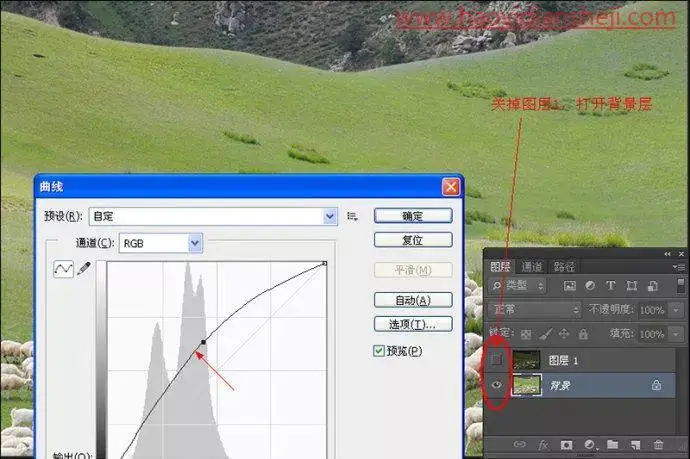690x459 pixels.
Task: Click the 填充 100% value field
Action: pos(653,334)
